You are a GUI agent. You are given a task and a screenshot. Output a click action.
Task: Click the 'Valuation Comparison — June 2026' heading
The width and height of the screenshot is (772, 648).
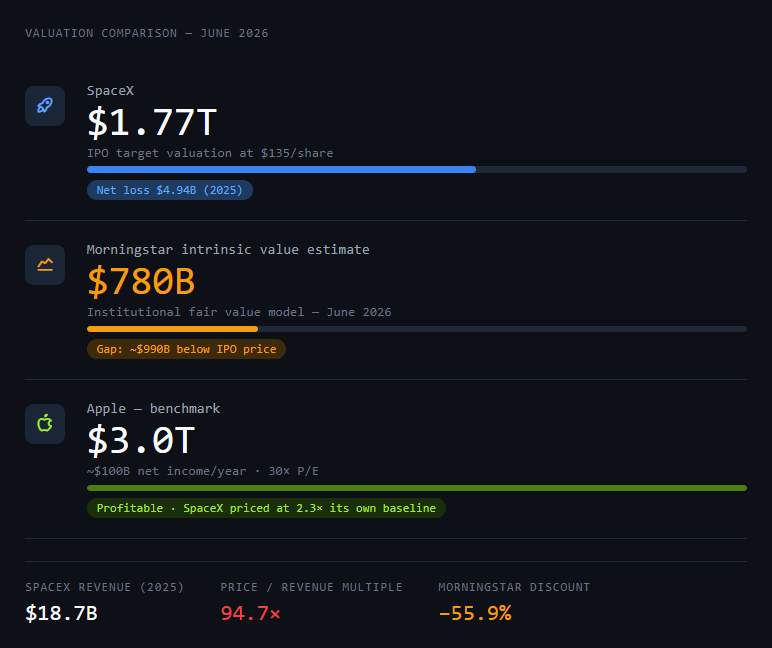point(147,33)
